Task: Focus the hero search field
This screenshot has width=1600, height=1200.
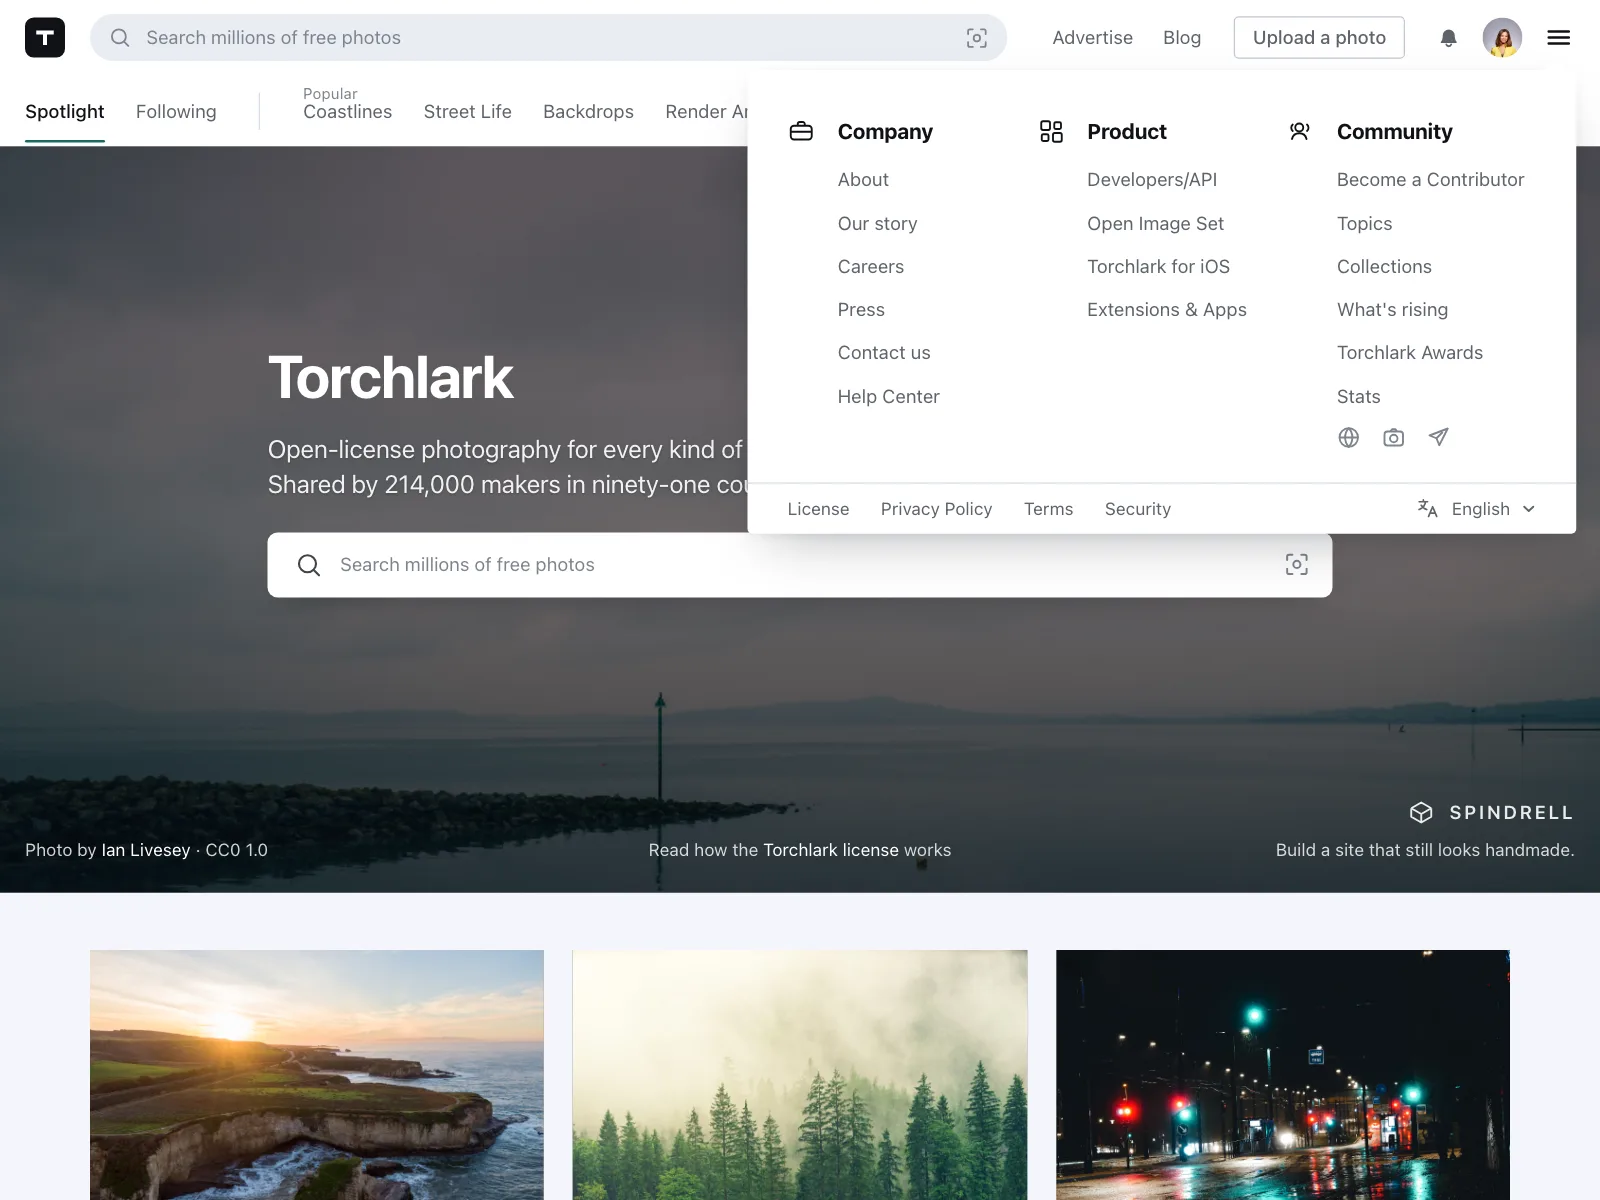Action: (799, 565)
